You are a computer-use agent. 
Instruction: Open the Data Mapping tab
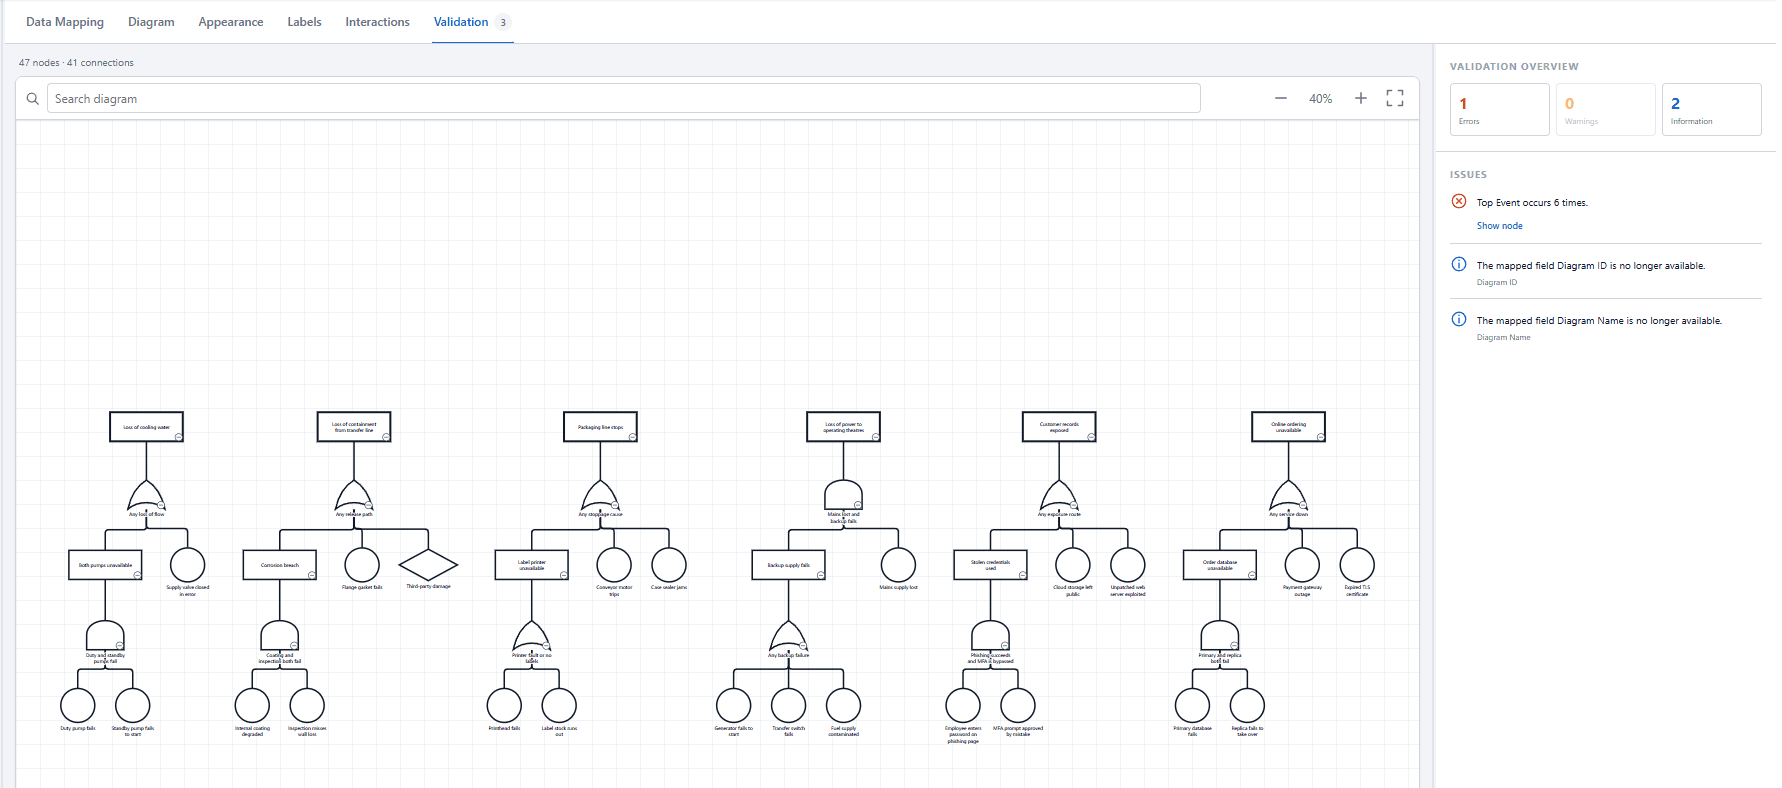click(65, 22)
